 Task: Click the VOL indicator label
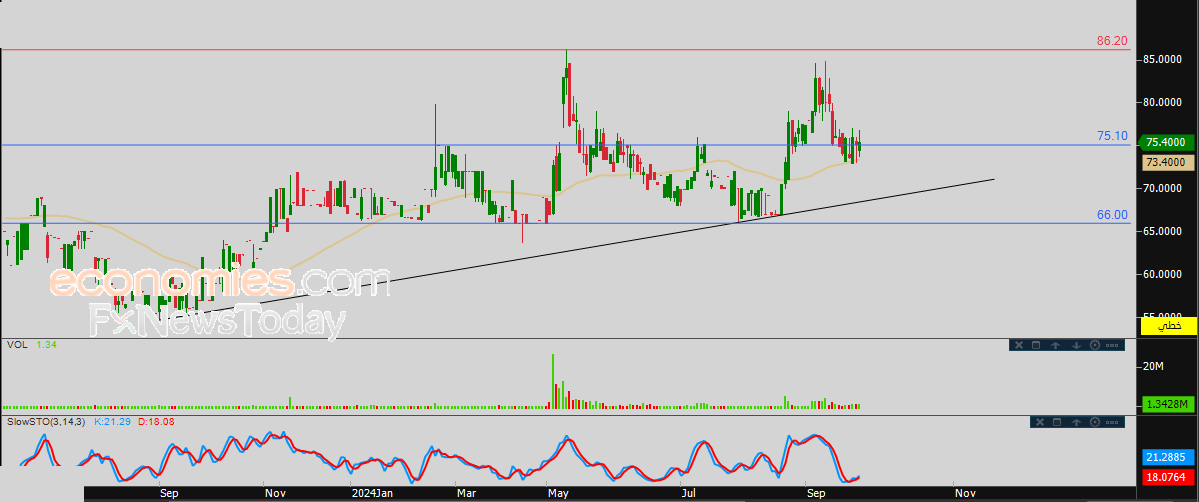[x=16, y=345]
